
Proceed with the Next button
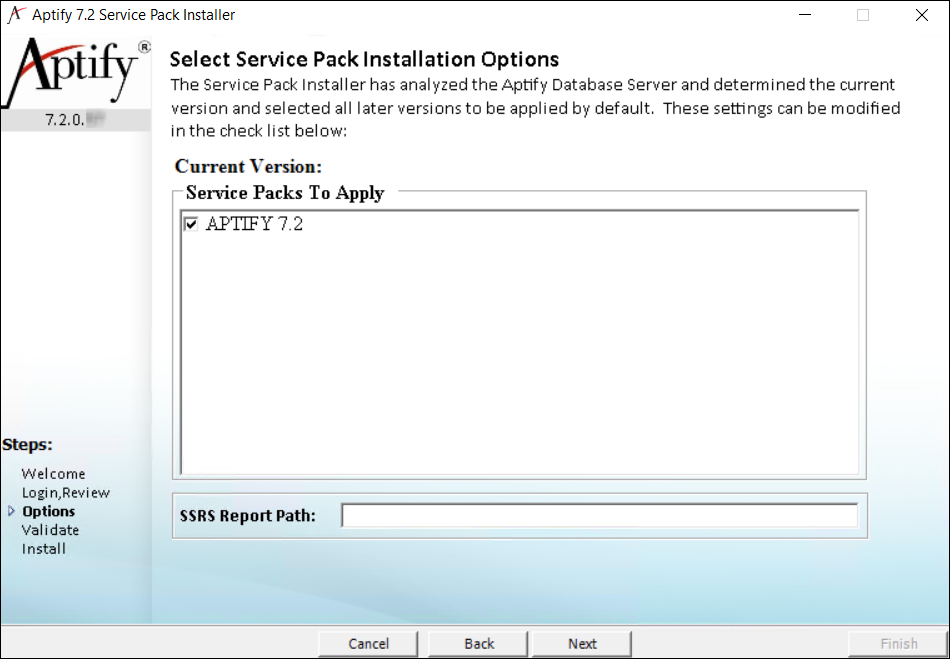582,644
